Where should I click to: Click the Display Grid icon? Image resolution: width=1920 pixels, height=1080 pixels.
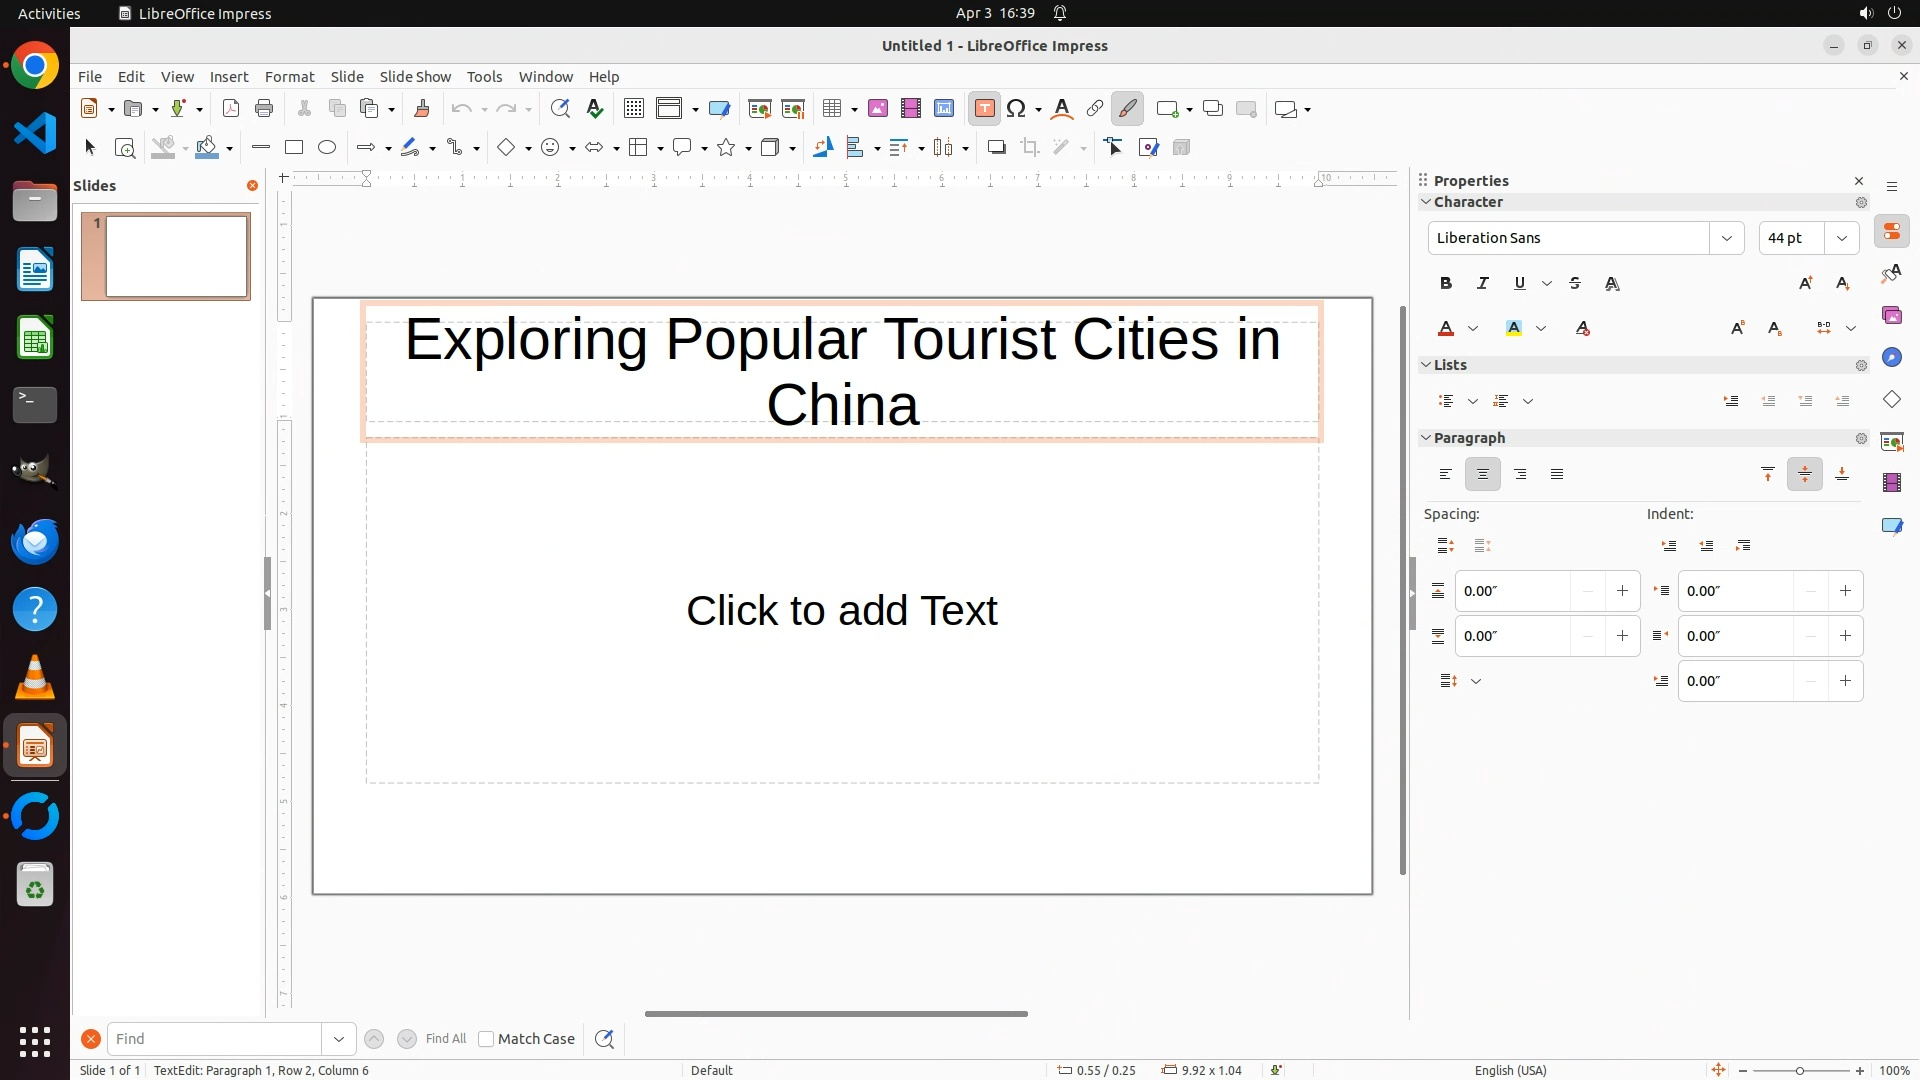point(633,109)
